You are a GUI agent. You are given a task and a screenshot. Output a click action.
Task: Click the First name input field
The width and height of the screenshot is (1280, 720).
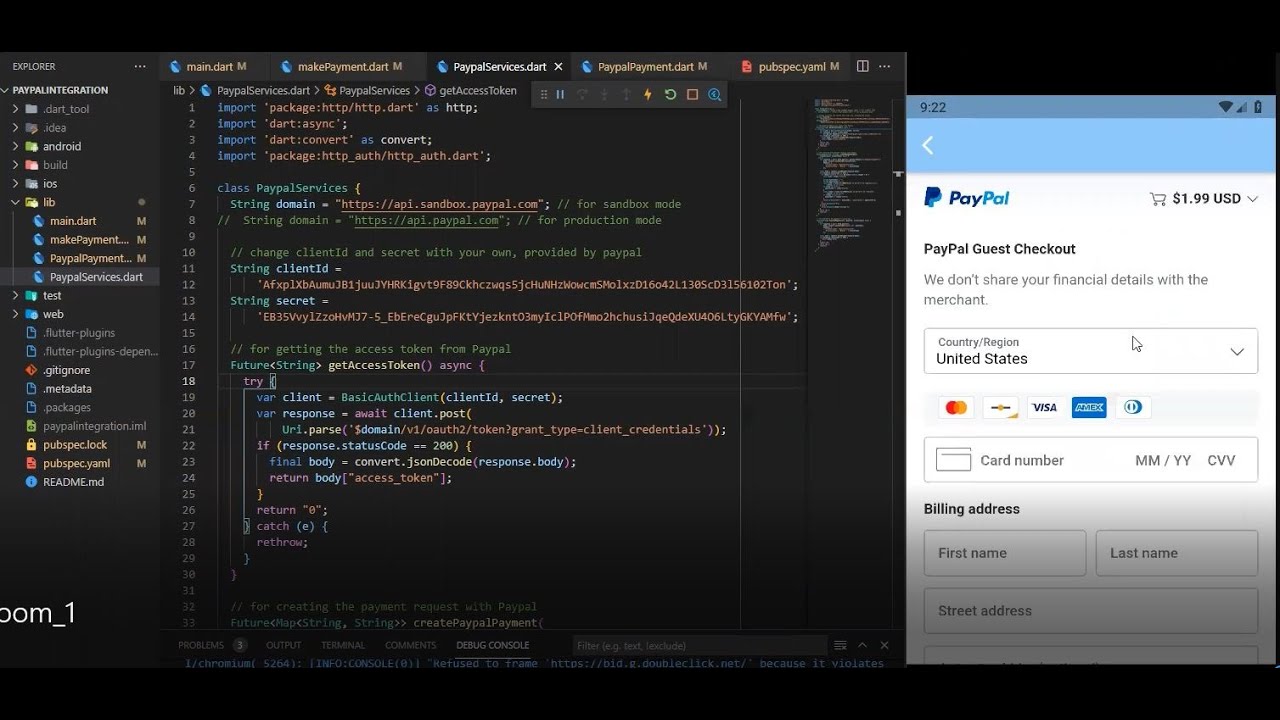point(1005,553)
